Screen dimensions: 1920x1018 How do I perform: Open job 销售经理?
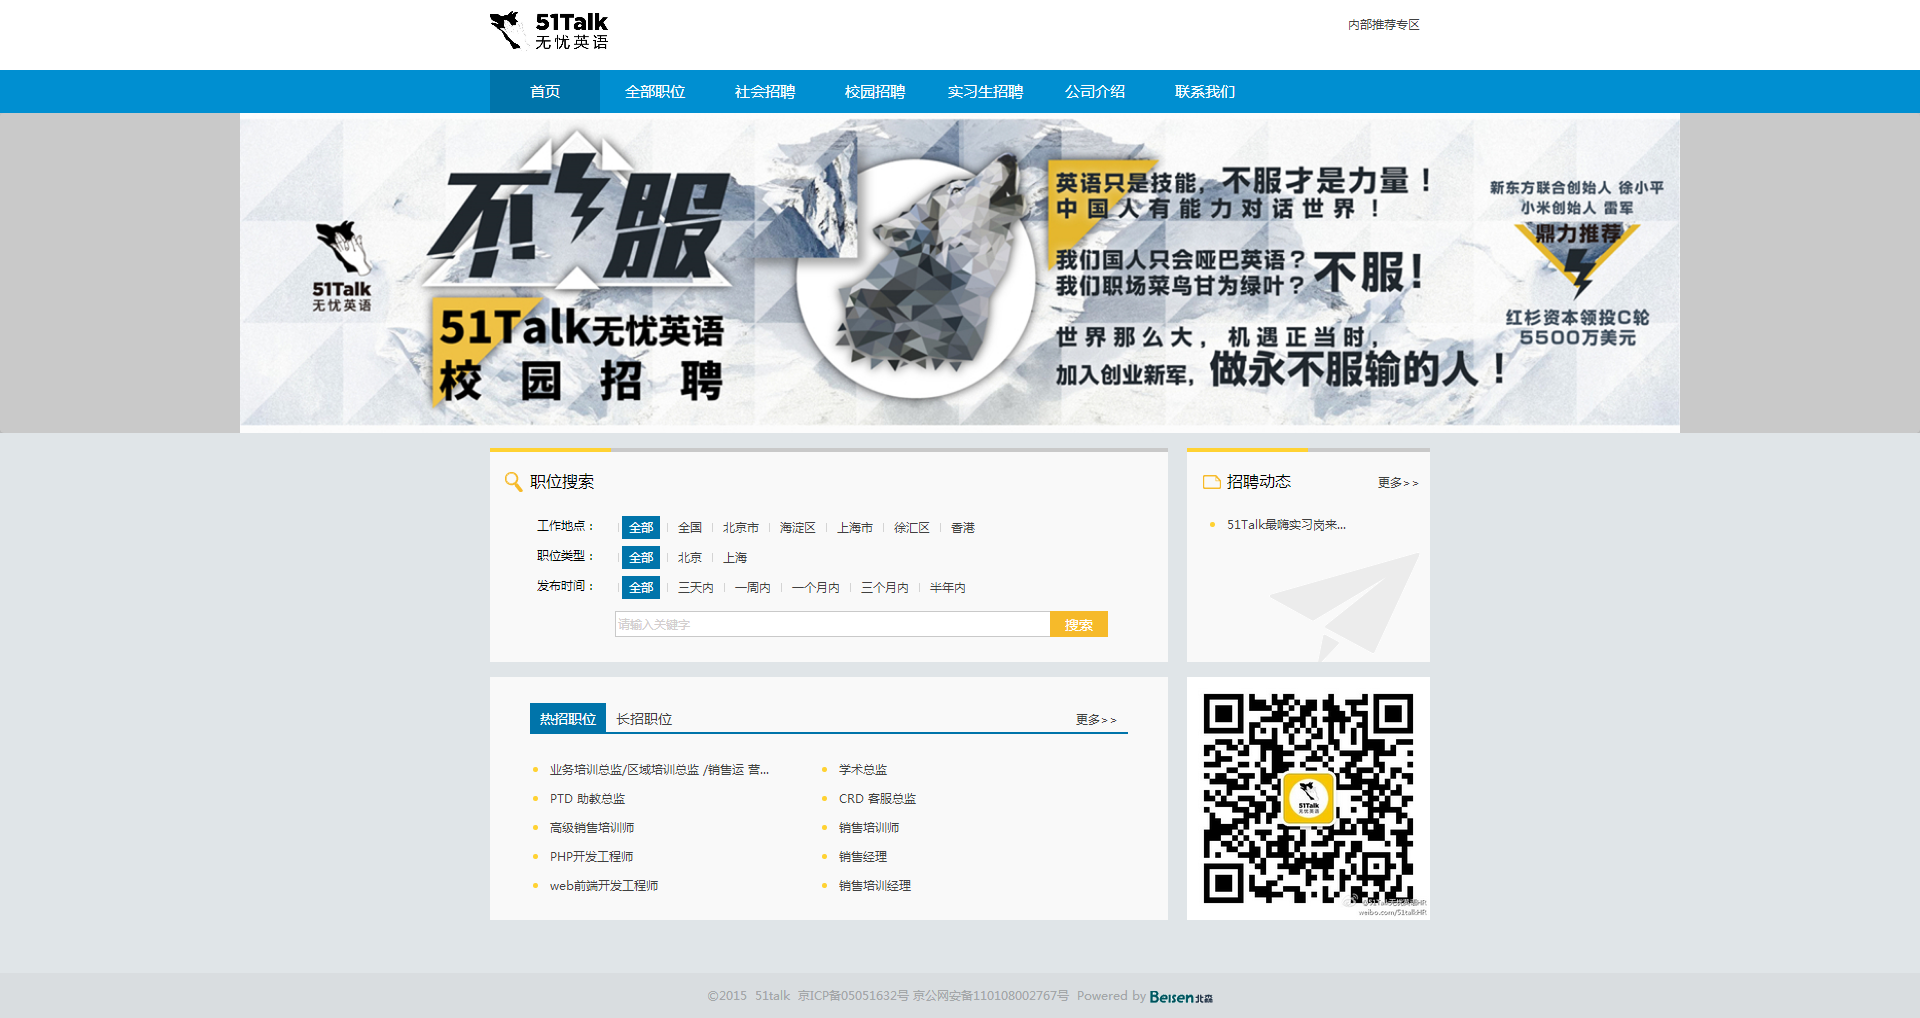point(863,857)
